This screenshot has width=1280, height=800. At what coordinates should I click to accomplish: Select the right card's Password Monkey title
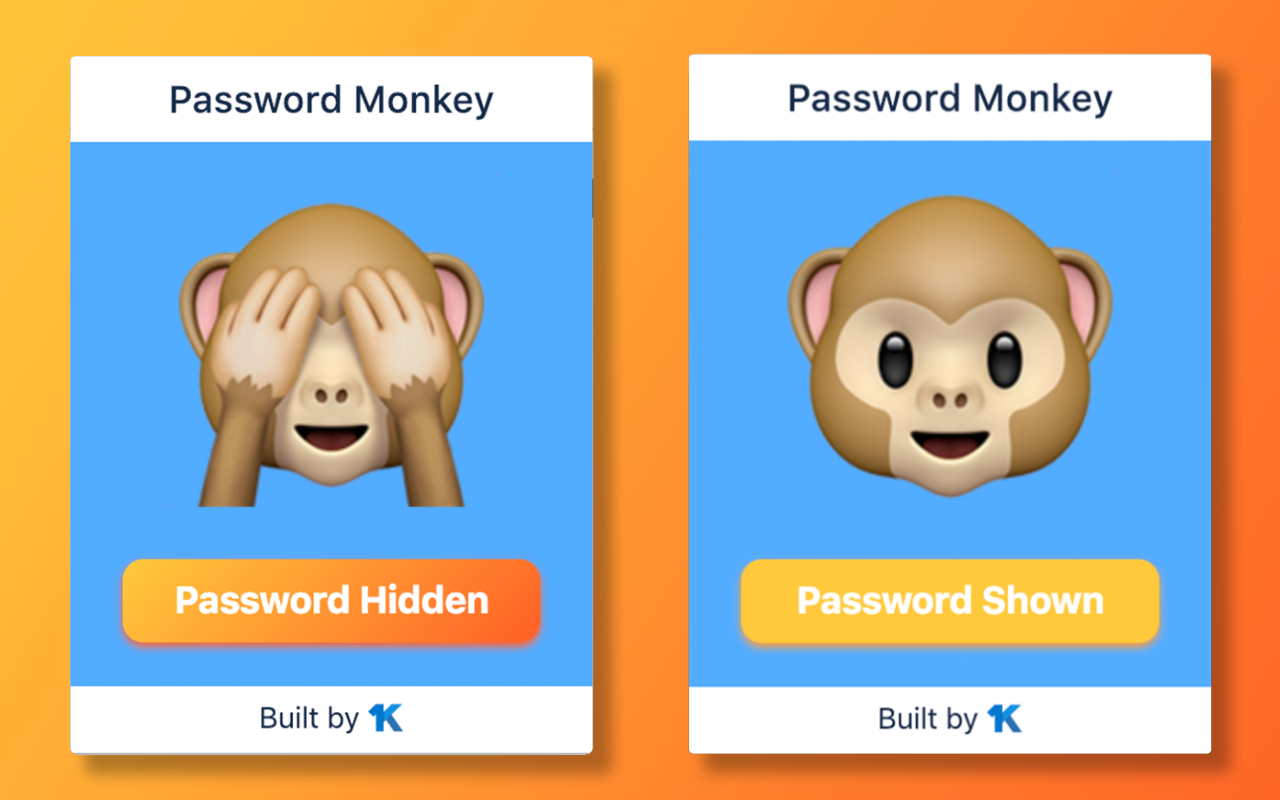click(x=950, y=99)
